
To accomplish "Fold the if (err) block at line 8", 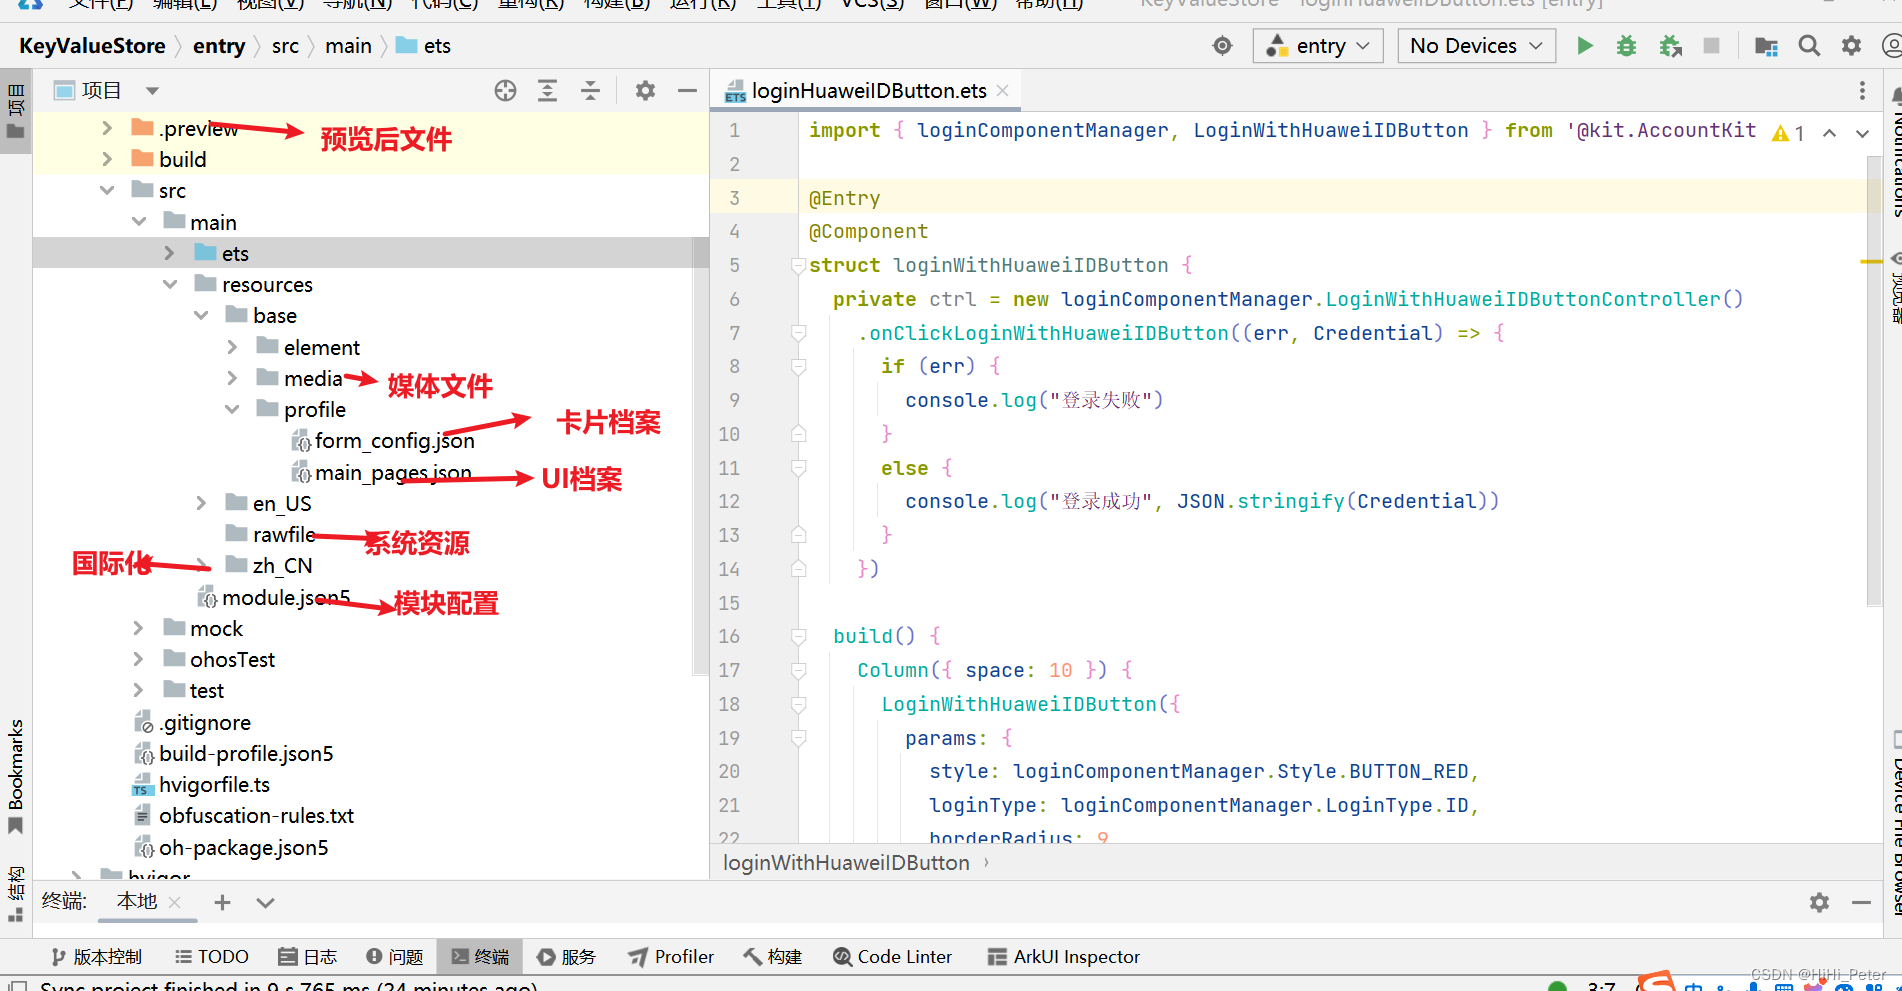I will 798,366.
